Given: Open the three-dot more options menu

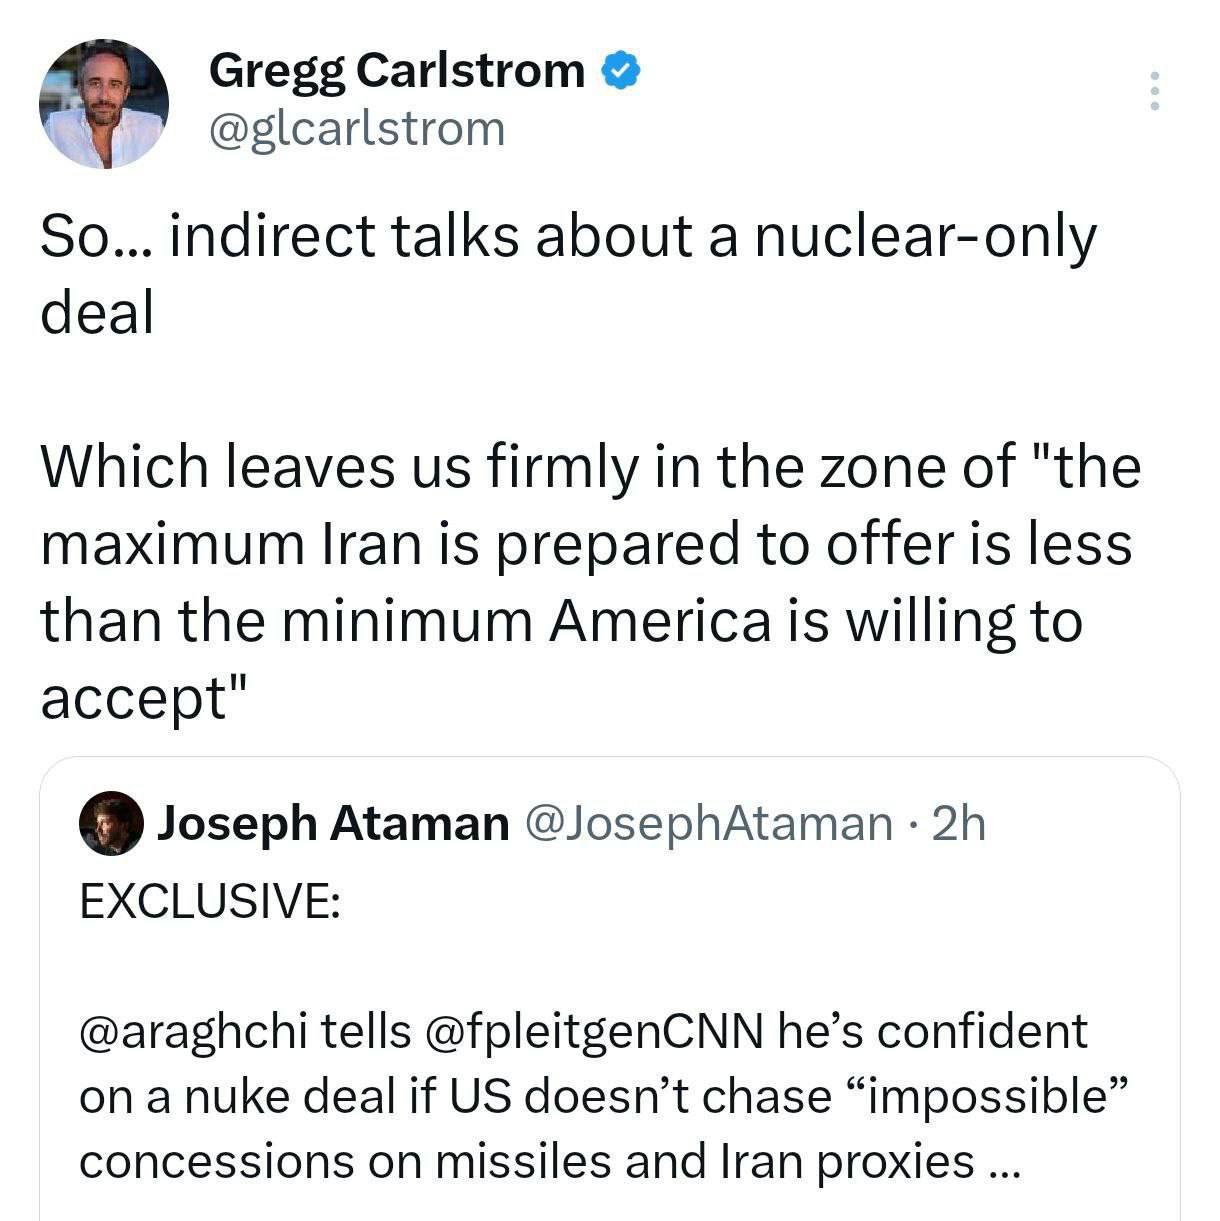Looking at the screenshot, I should (1155, 91).
